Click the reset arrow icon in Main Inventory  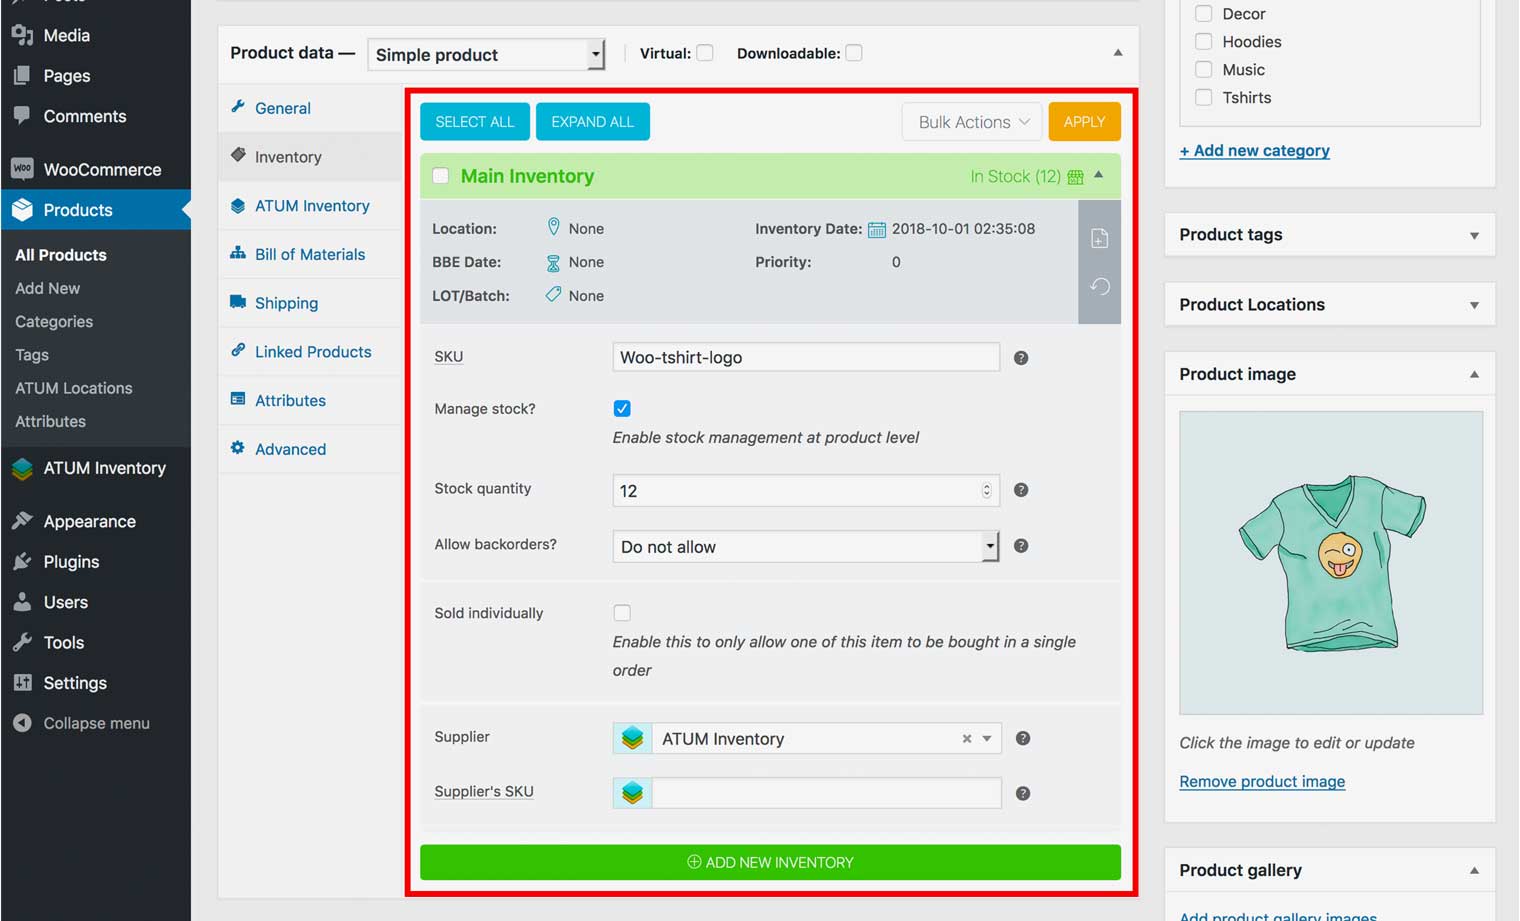click(1099, 287)
